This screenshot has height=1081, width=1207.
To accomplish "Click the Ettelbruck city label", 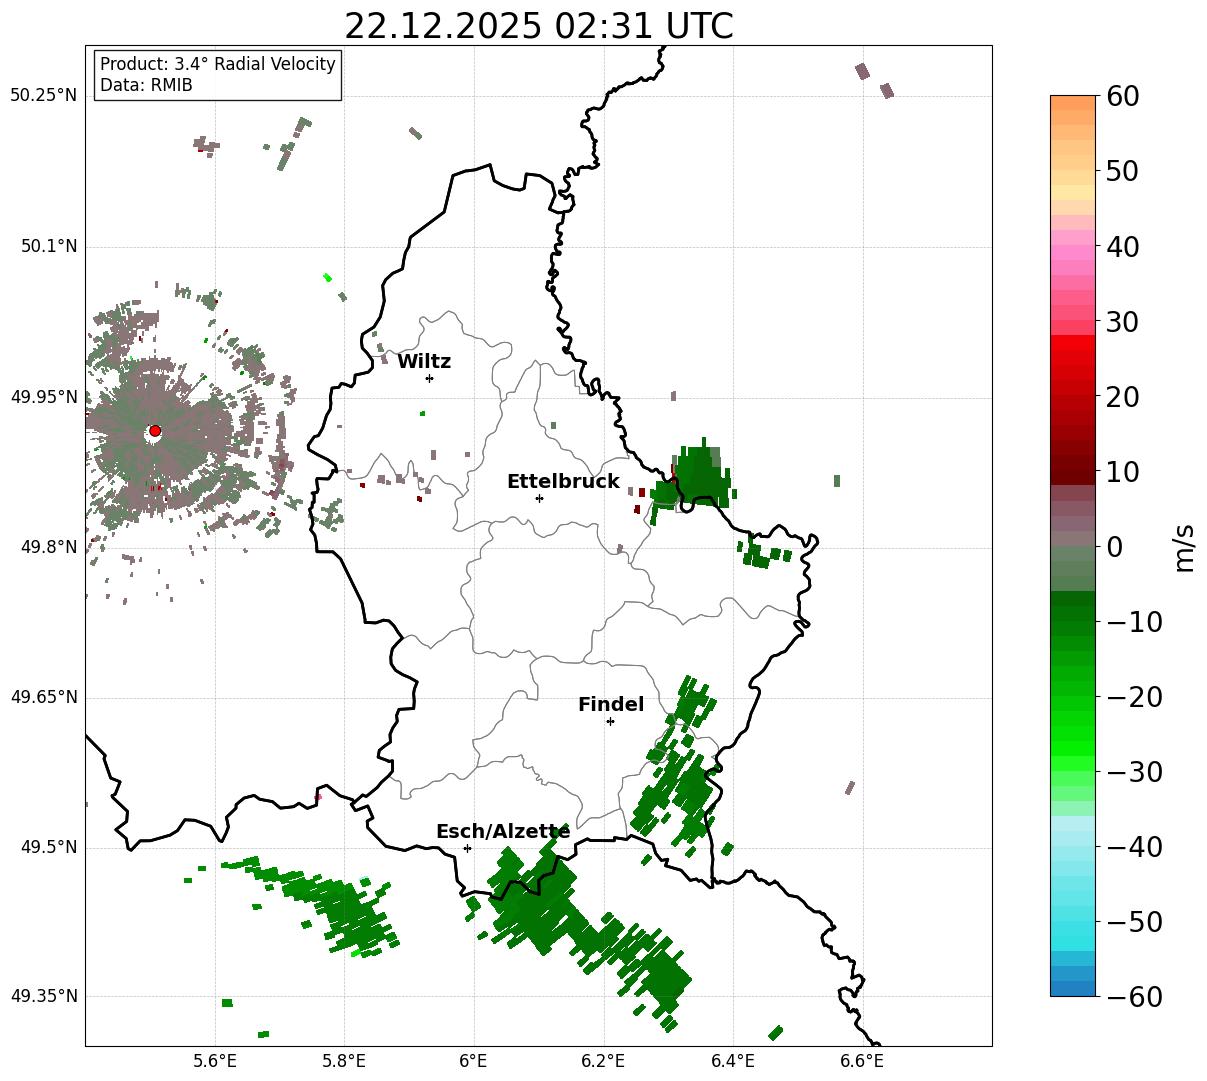I will tap(563, 482).
